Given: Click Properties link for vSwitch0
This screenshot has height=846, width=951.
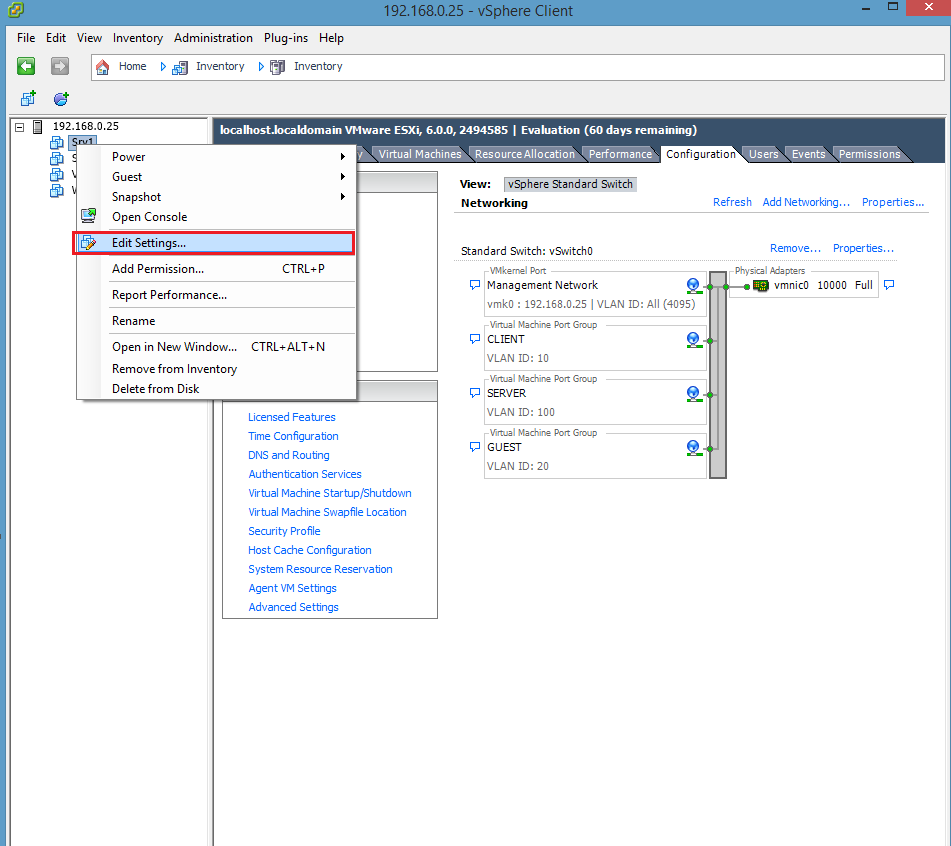Looking at the screenshot, I should (x=863, y=248).
